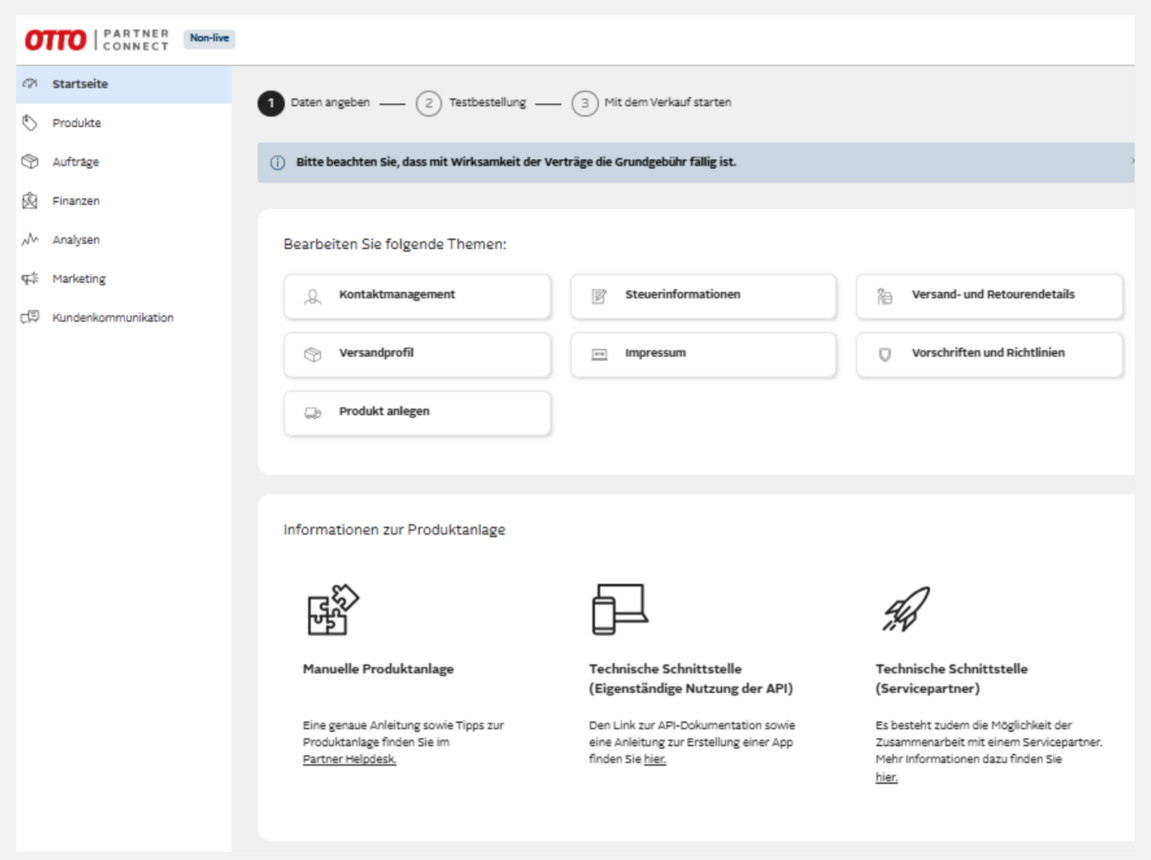Select the Analysen chart icon
The height and width of the screenshot is (860, 1151).
click(x=31, y=239)
